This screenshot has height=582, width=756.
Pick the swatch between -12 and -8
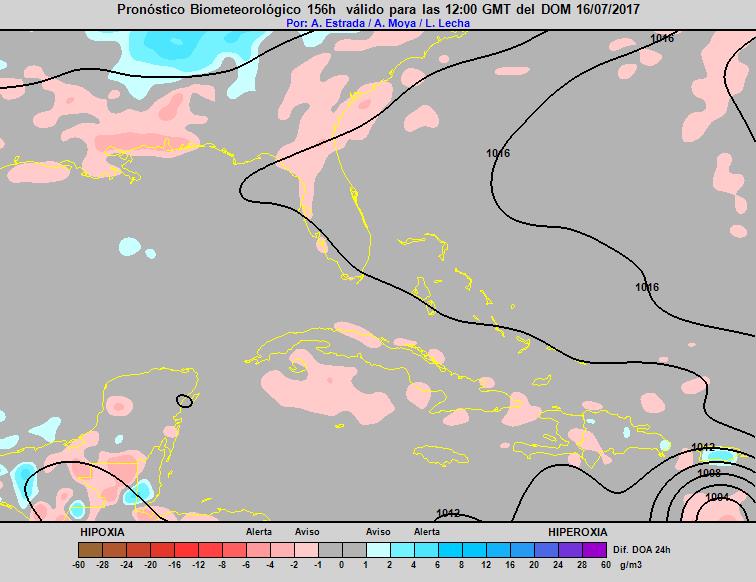click(210, 550)
